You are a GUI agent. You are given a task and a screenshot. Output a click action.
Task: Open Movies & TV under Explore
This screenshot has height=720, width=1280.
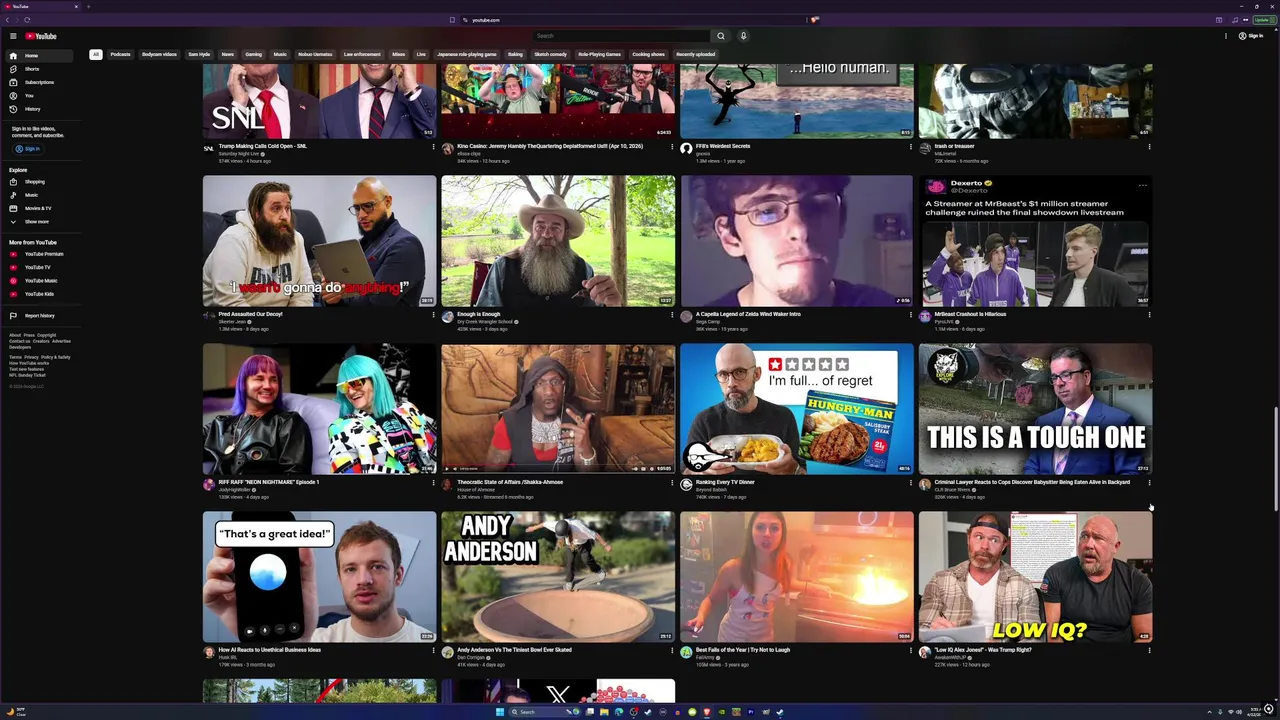pyautogui.click(x=40, y=208)
